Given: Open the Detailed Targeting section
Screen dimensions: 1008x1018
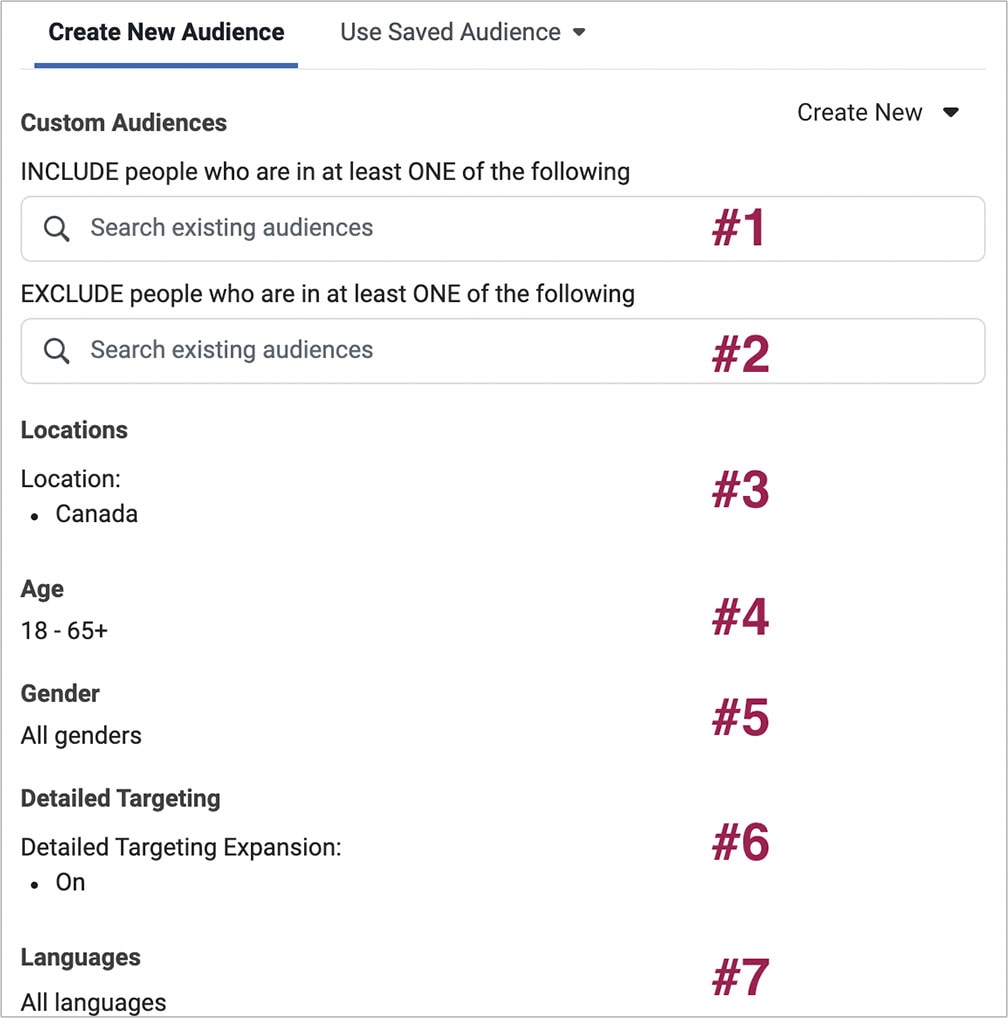Looking at the screenshot, I should point(120,799).
